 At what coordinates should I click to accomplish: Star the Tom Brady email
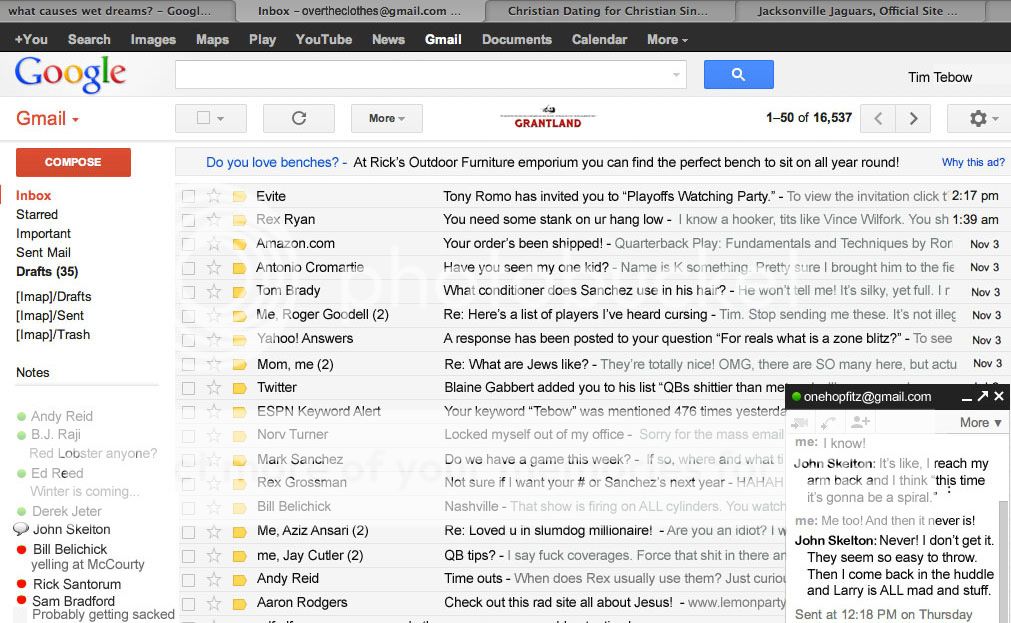[x=213, y=292]
